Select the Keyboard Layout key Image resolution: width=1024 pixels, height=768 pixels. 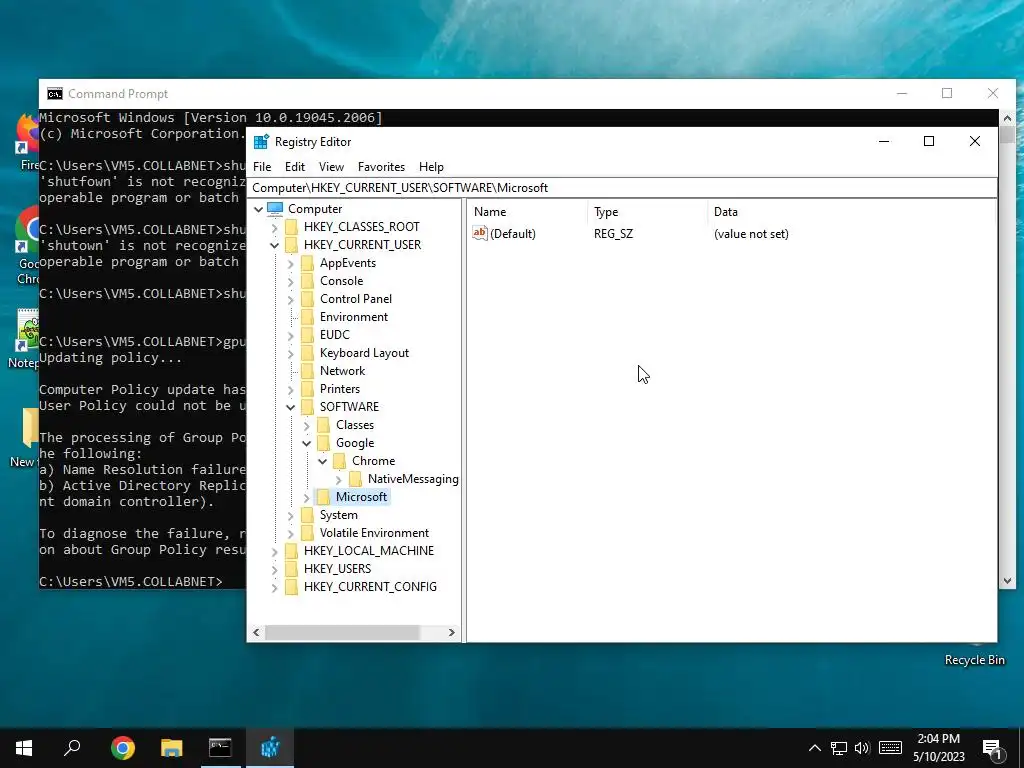(364, 353)
